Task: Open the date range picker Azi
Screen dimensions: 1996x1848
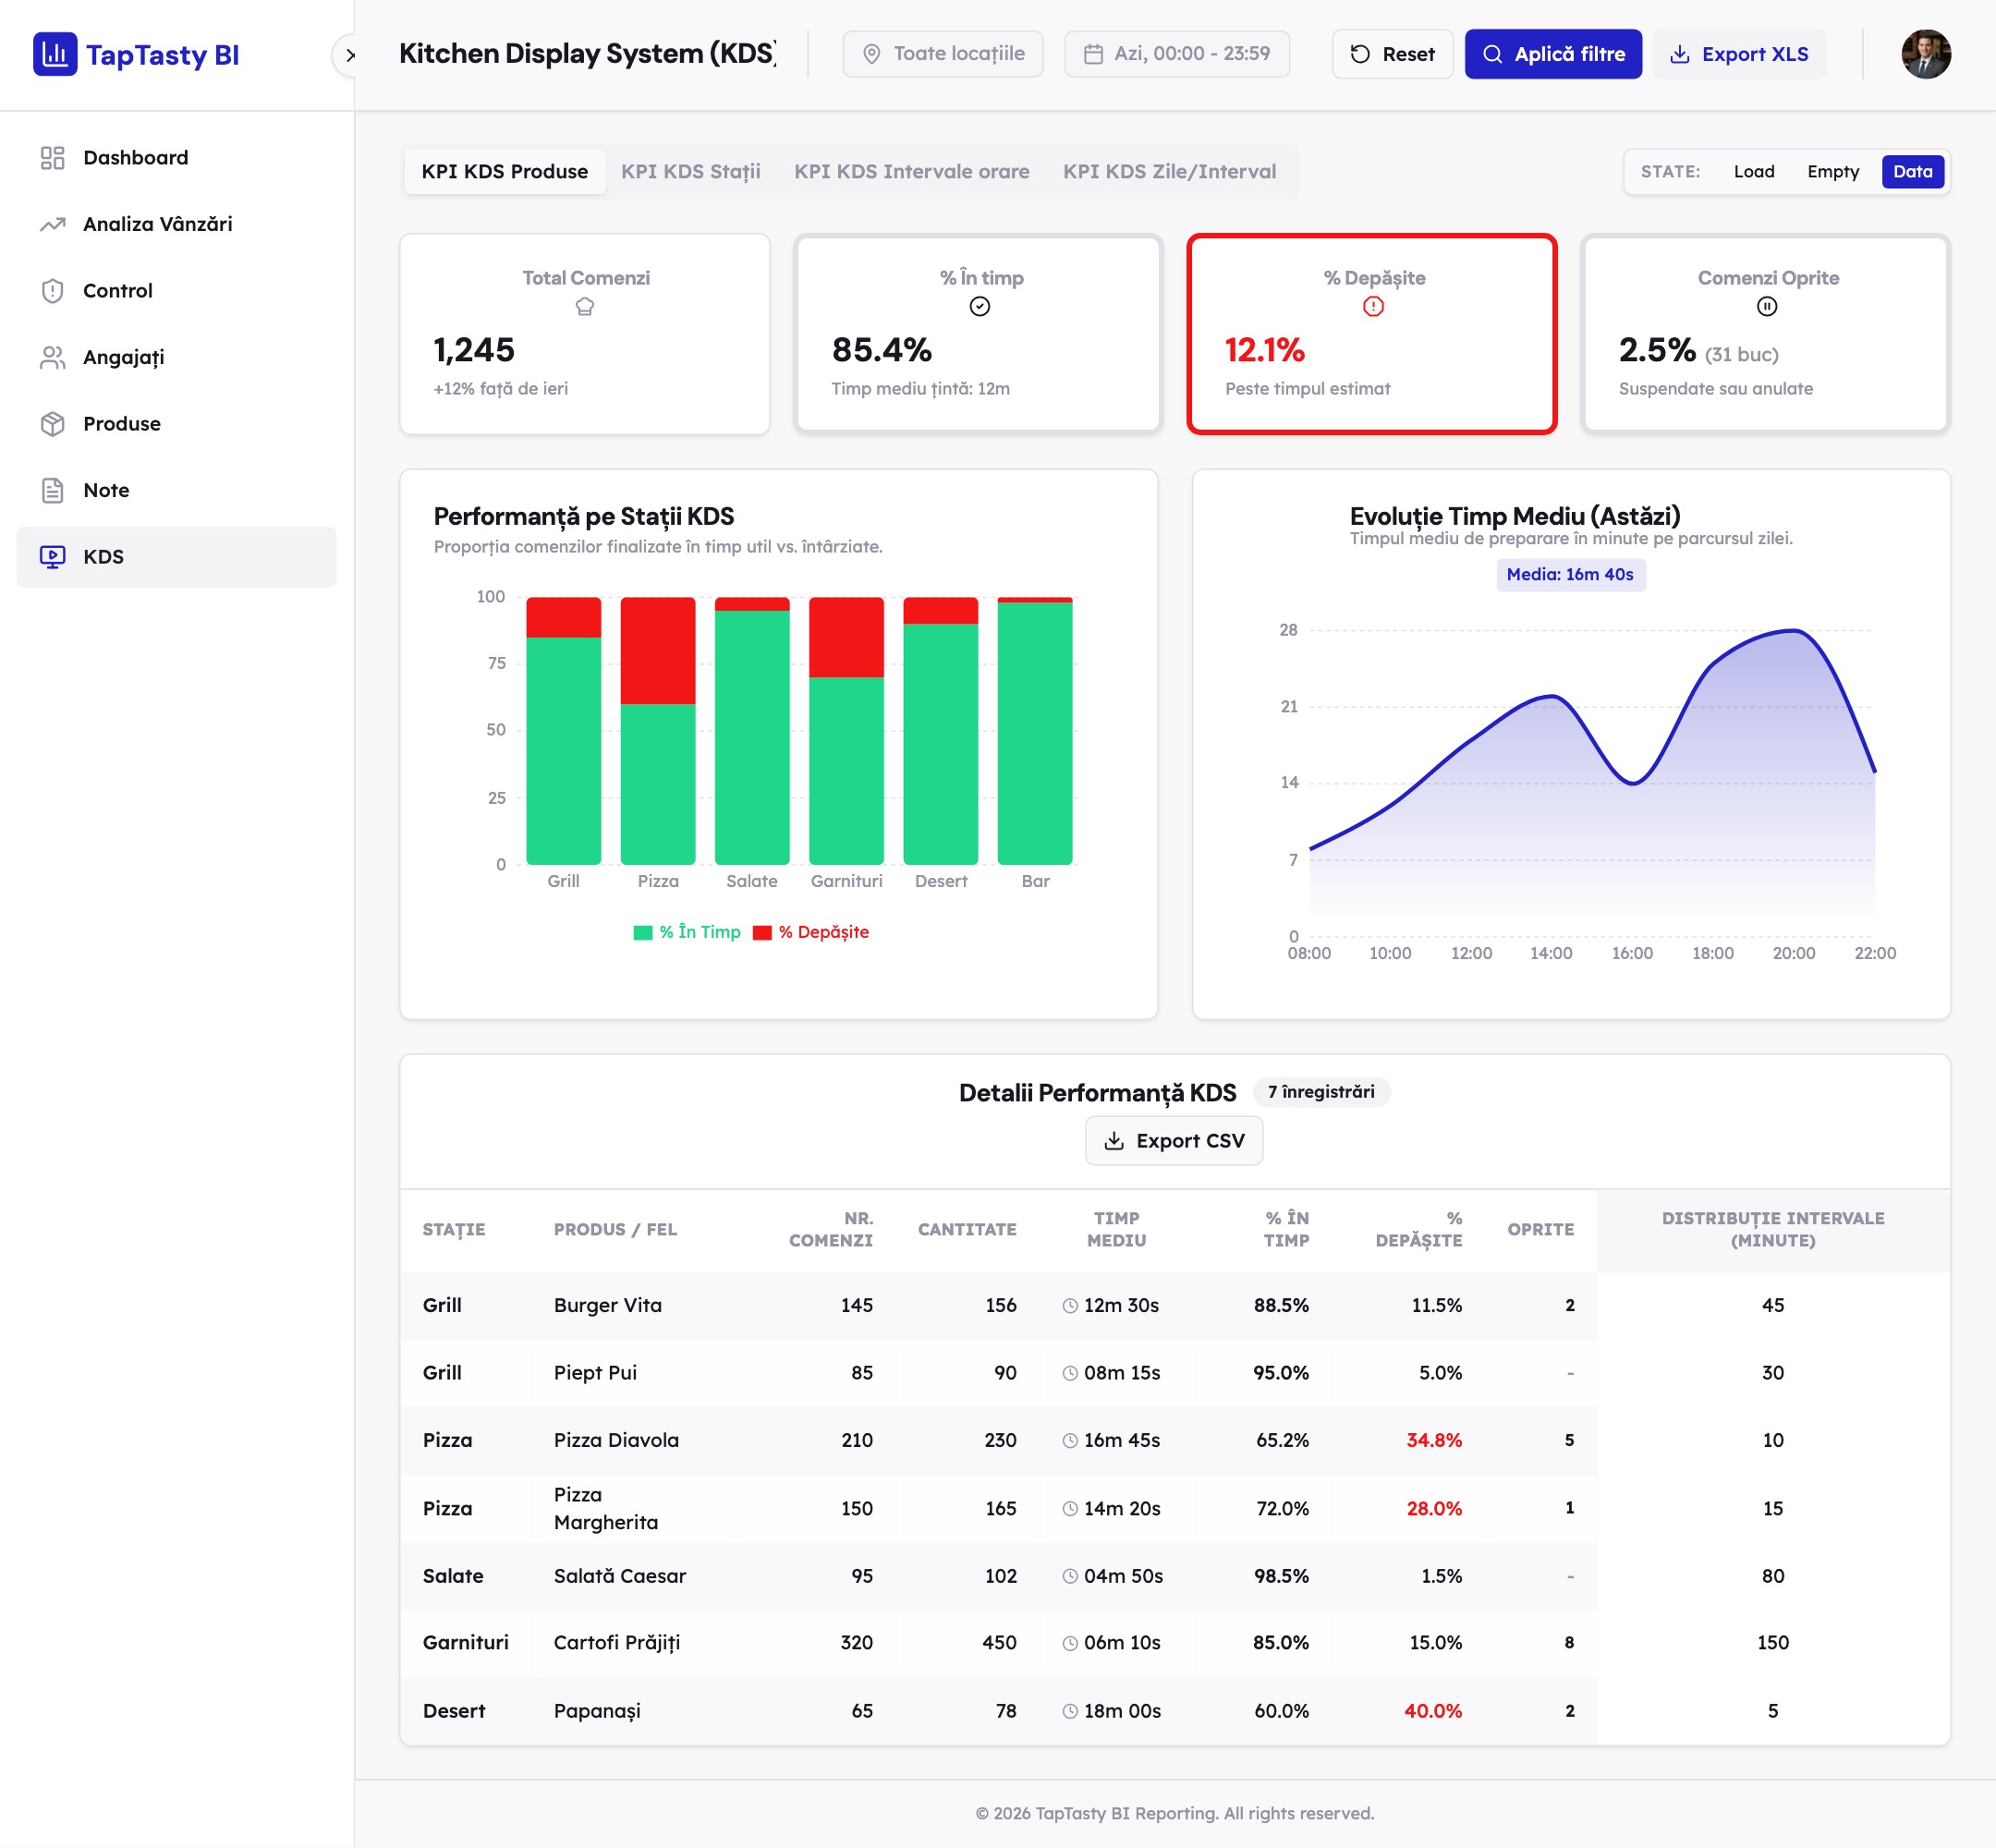Action: click(x=1177, y=54)
